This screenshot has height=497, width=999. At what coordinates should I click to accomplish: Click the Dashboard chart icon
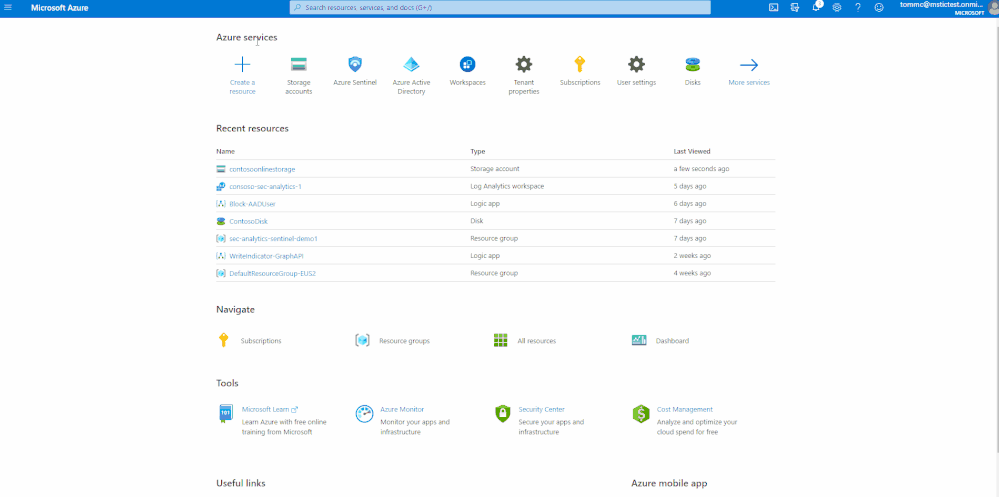coord(639,340)
